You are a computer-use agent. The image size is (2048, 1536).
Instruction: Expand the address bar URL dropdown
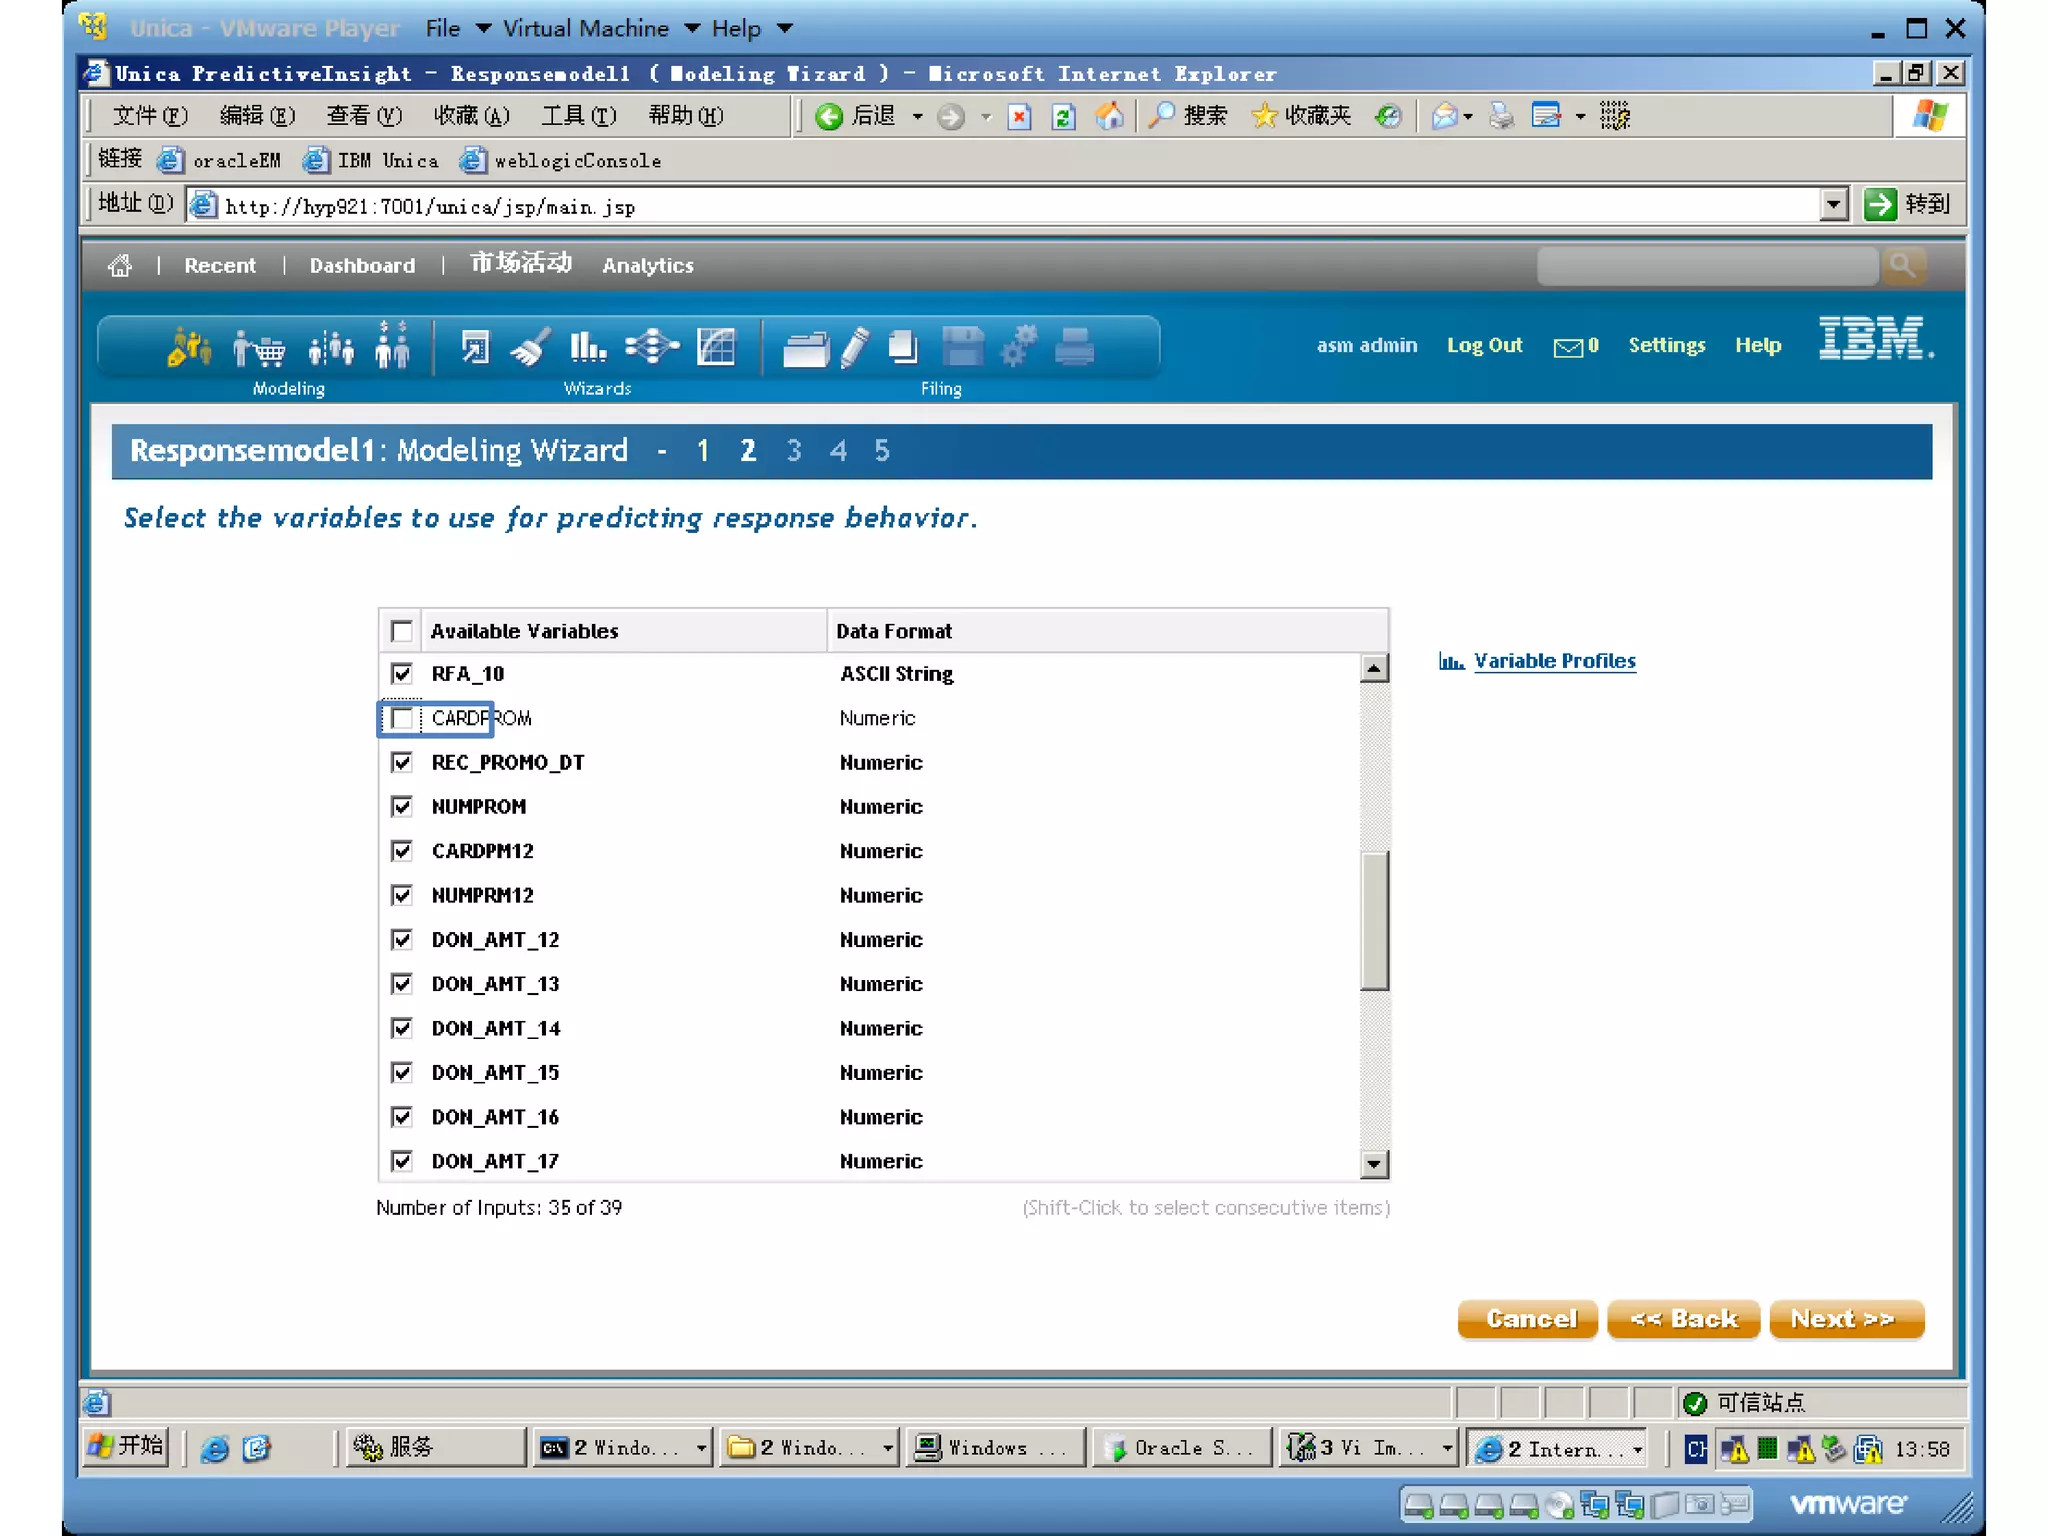[1833, 205]
